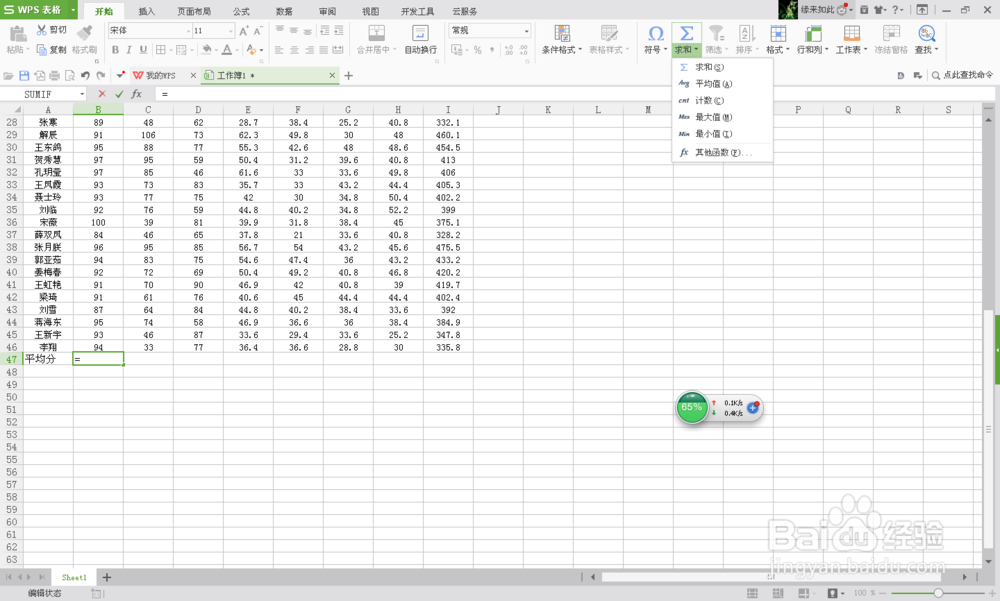1000x601 pixels.
Task: Switch to the 页面布局 ribbon tab
Action: point(194,11)
